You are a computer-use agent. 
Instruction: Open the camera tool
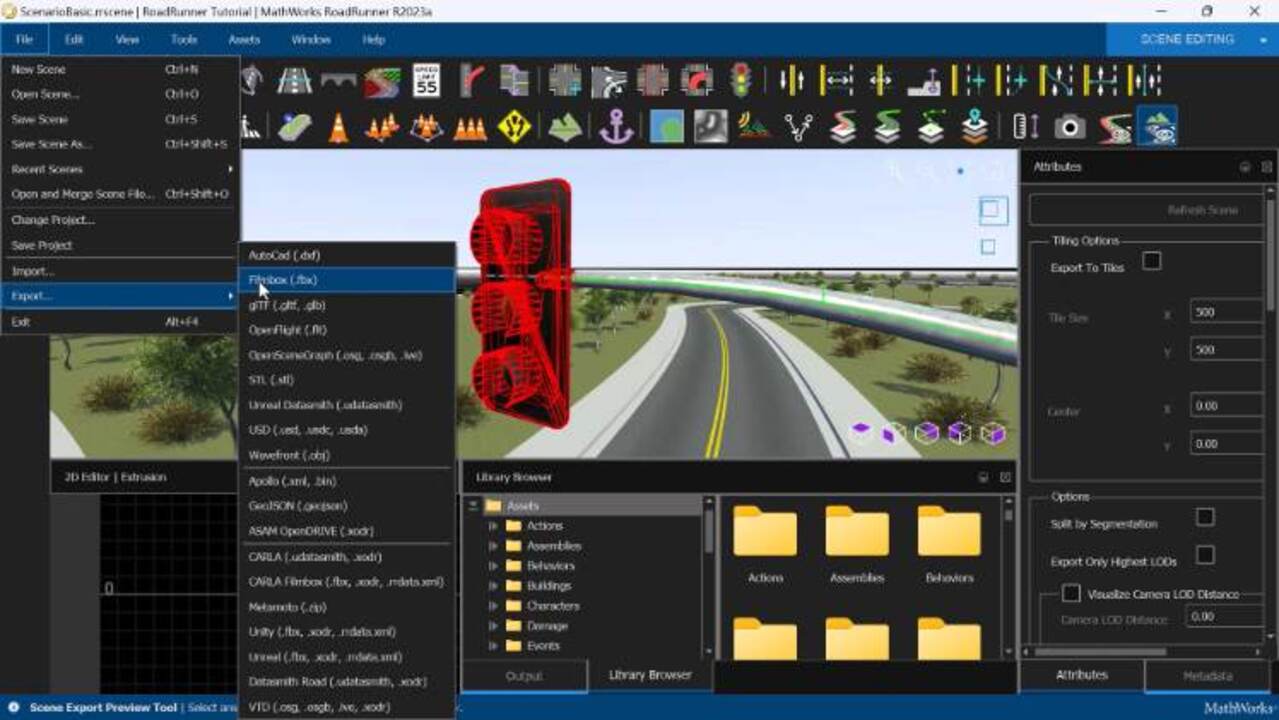click(1071, 125)
